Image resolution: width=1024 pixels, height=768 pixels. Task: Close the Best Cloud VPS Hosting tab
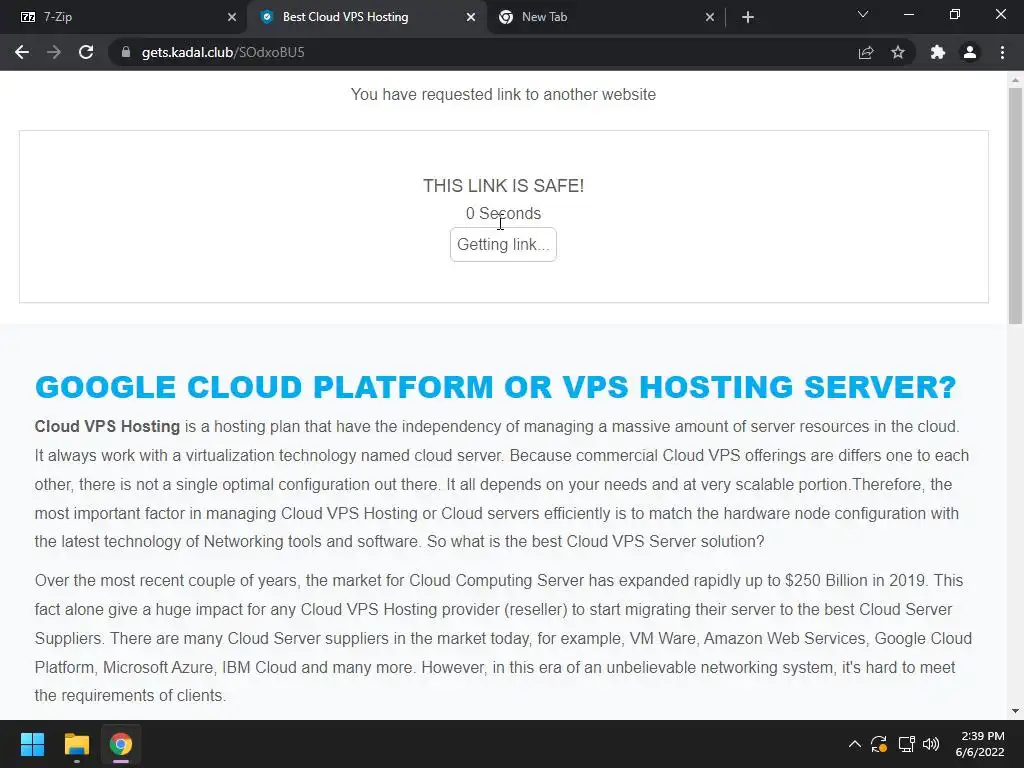(x=471, y=17)
